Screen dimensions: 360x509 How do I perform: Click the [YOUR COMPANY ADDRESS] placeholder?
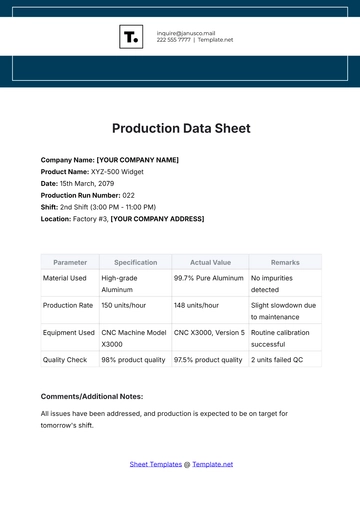(x=157, y=219)
